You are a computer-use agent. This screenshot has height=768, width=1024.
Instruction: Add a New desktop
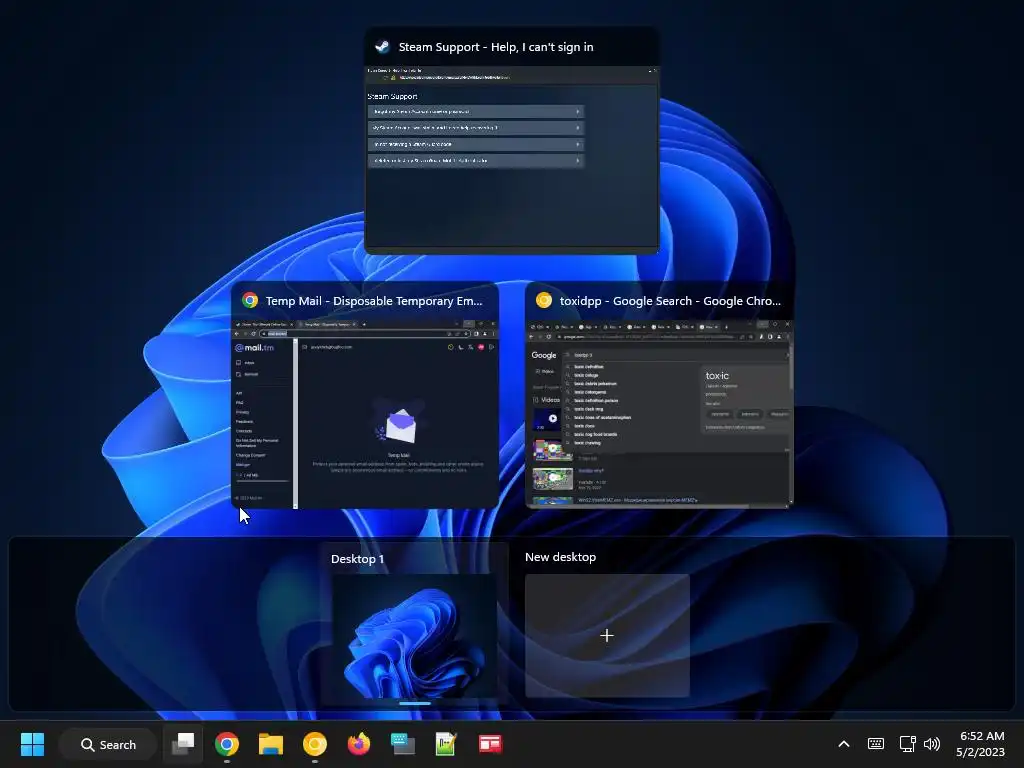click(607, 635)
